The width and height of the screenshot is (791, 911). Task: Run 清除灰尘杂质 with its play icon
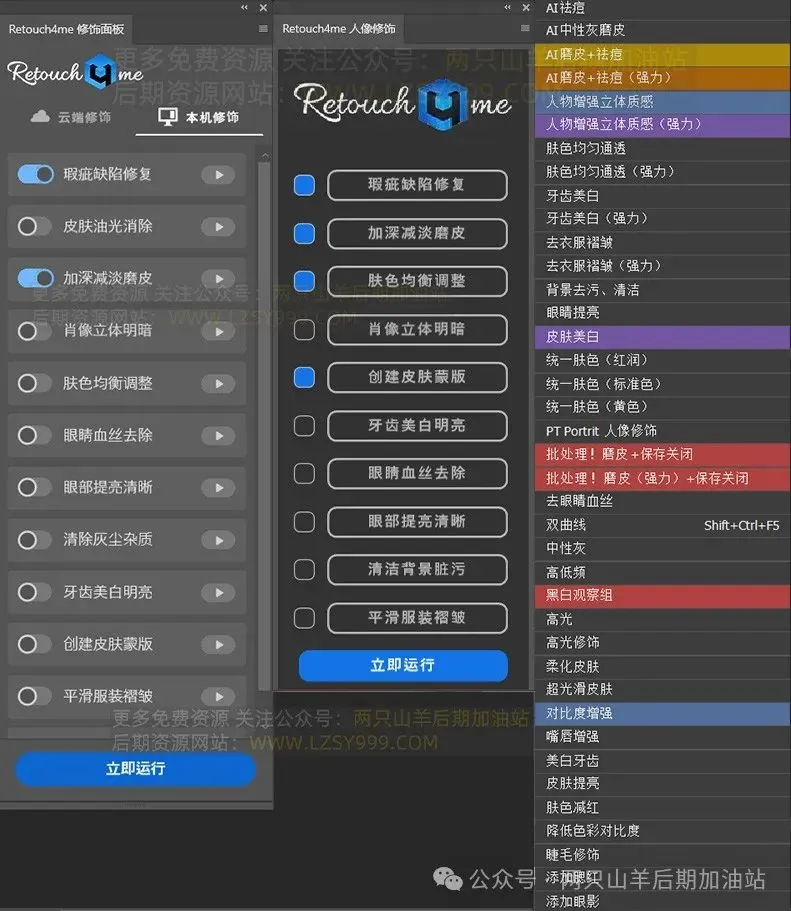219,540
